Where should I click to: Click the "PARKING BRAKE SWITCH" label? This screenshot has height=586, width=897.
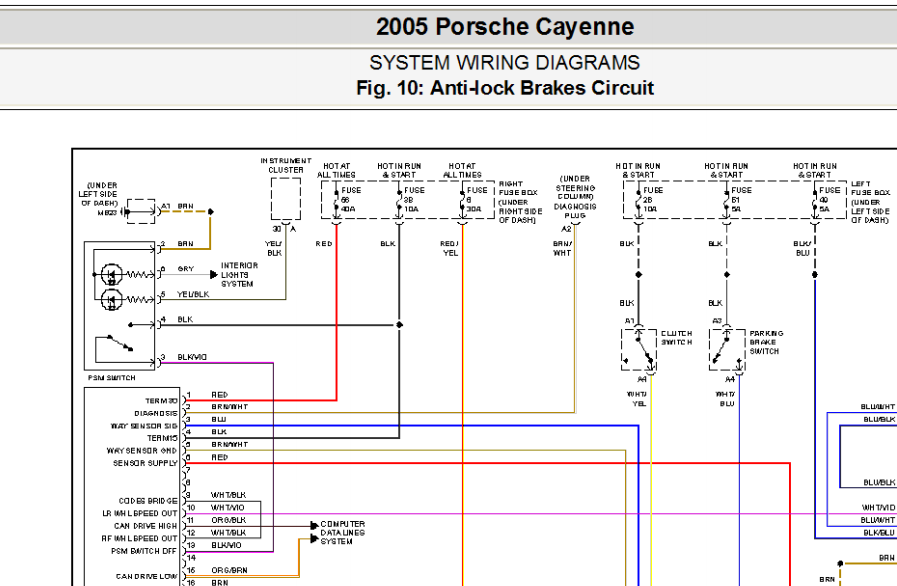tap(766, 342)
